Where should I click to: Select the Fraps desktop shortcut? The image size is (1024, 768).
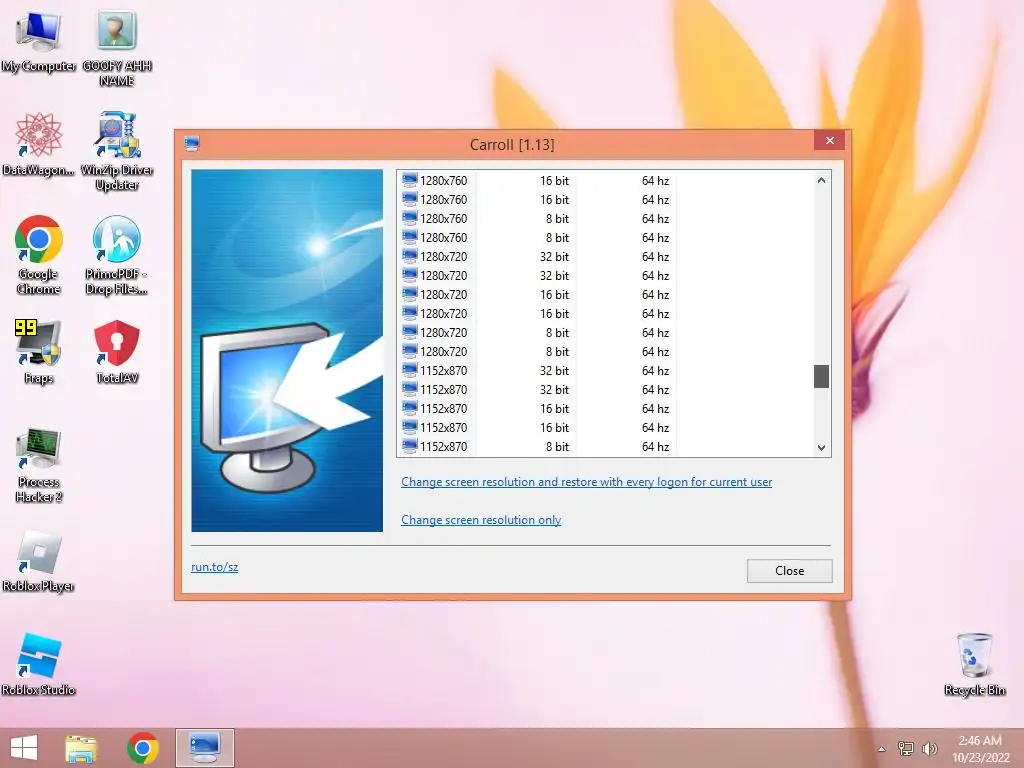pos(39,351)
